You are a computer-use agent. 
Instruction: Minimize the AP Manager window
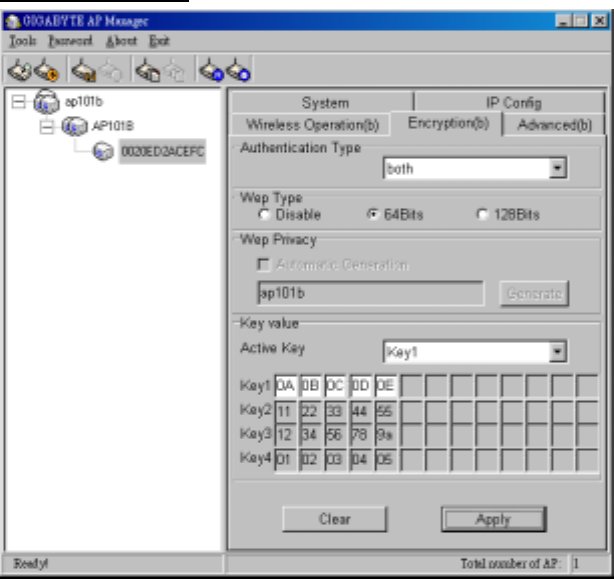click(x=563, y=20)
